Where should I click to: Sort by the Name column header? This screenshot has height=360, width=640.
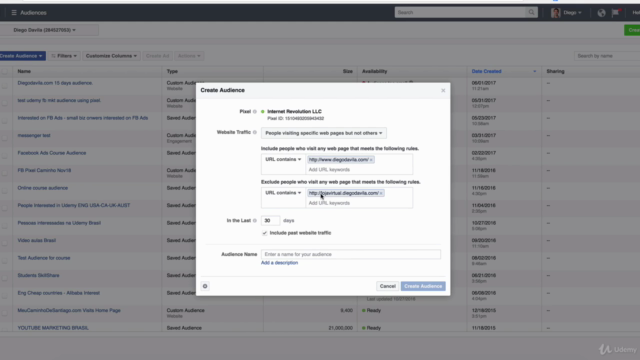tap(24, 71)
